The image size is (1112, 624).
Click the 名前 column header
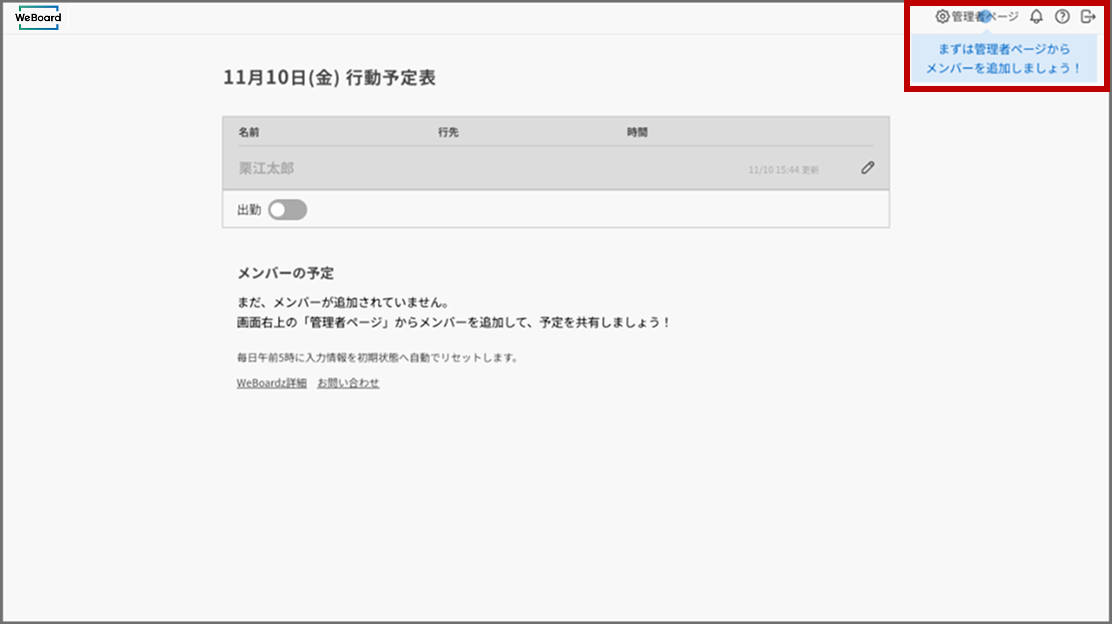248,131
